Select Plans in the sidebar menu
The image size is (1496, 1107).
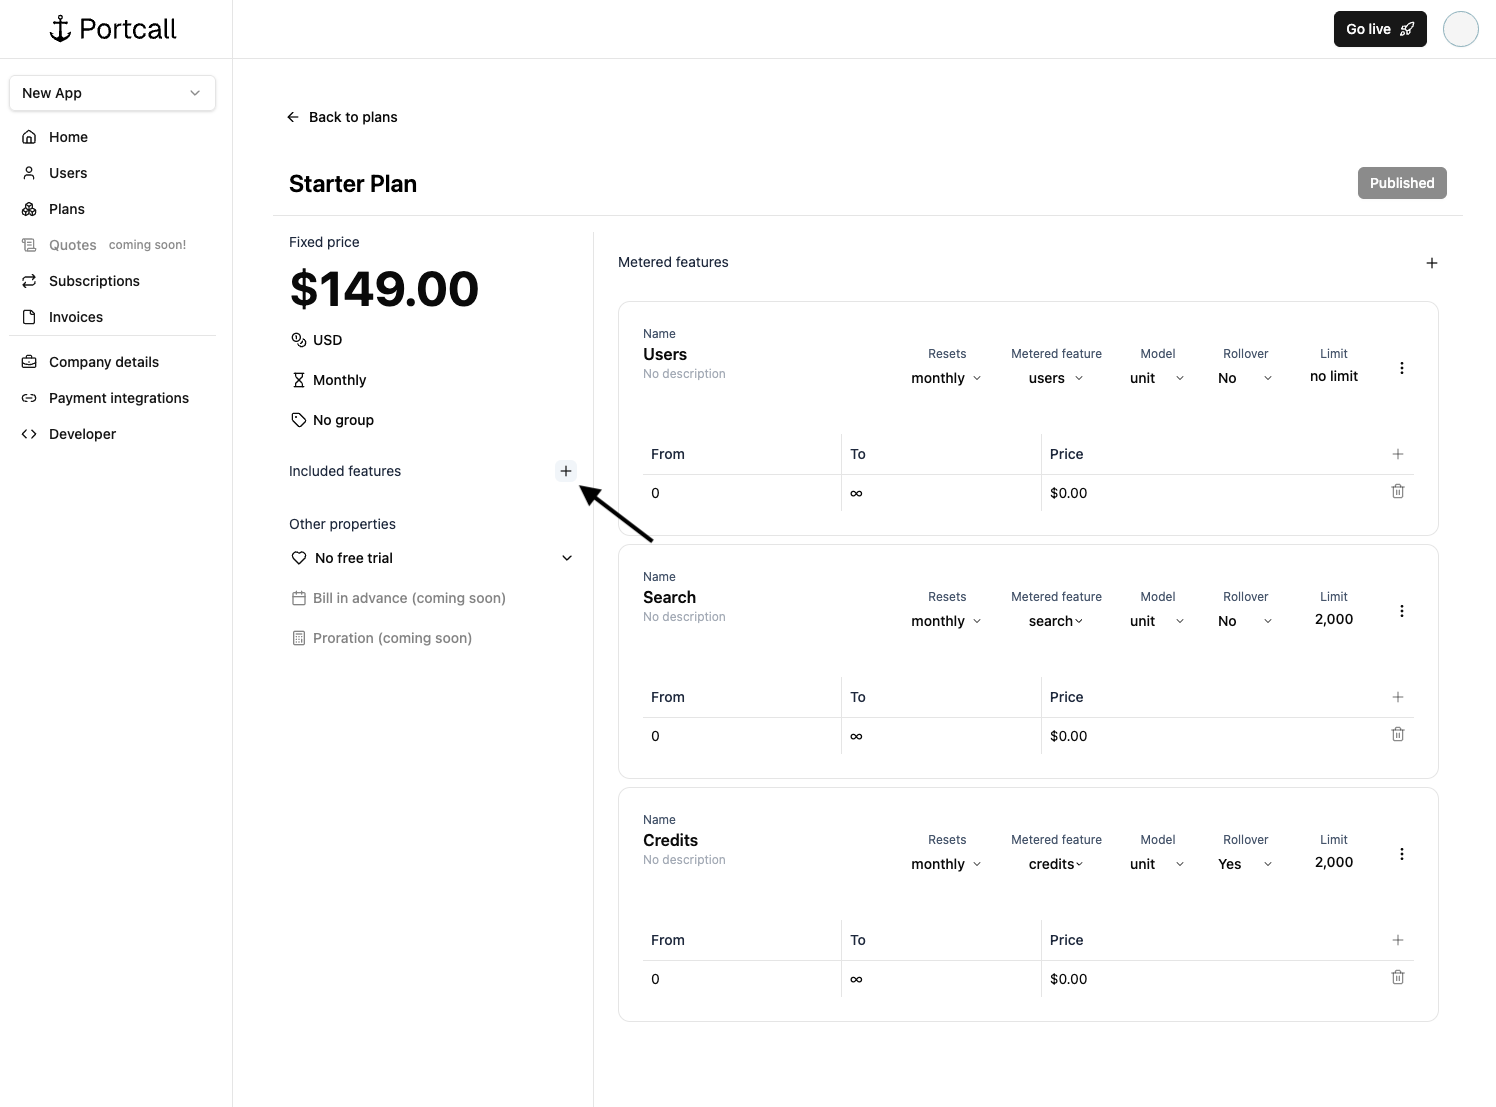(x=67, y=209)
